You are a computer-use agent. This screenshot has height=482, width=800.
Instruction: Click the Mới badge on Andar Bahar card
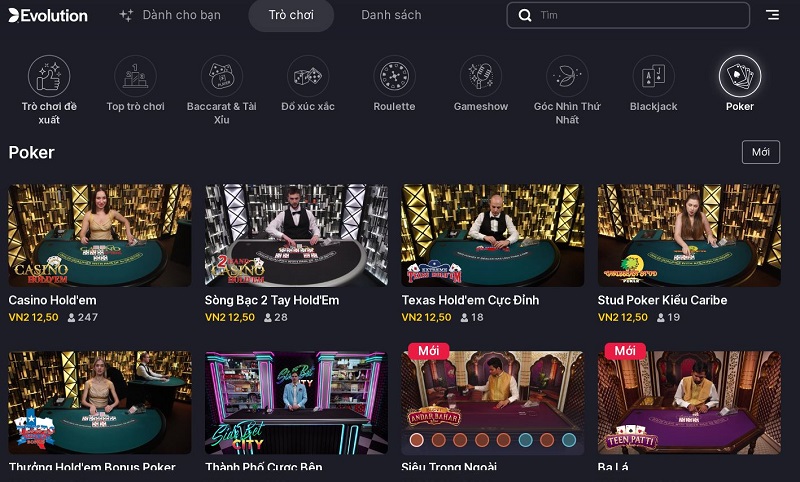coord(429,351)
